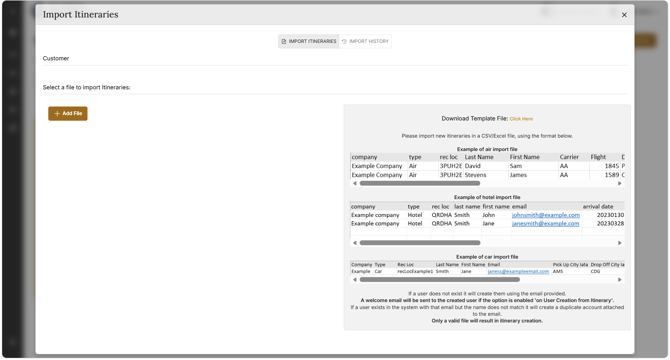Click the 'Stevens' last name cell
This screenshot has height=360, width=670.
(475, 175)
